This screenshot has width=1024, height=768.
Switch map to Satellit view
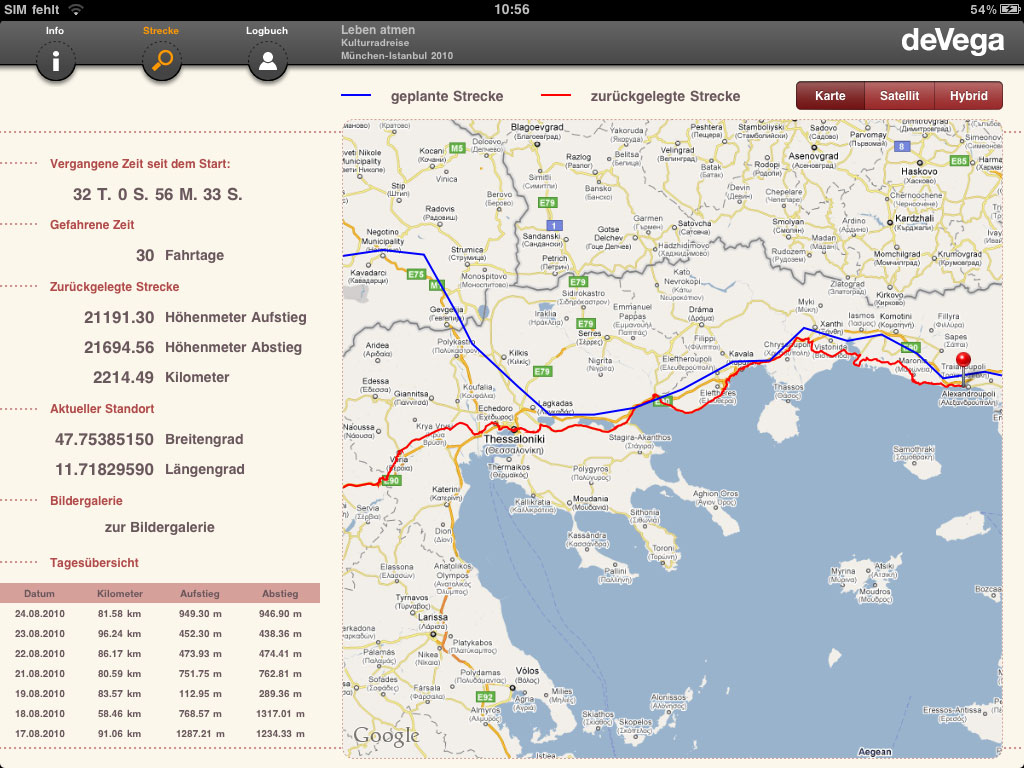[899, 96]
